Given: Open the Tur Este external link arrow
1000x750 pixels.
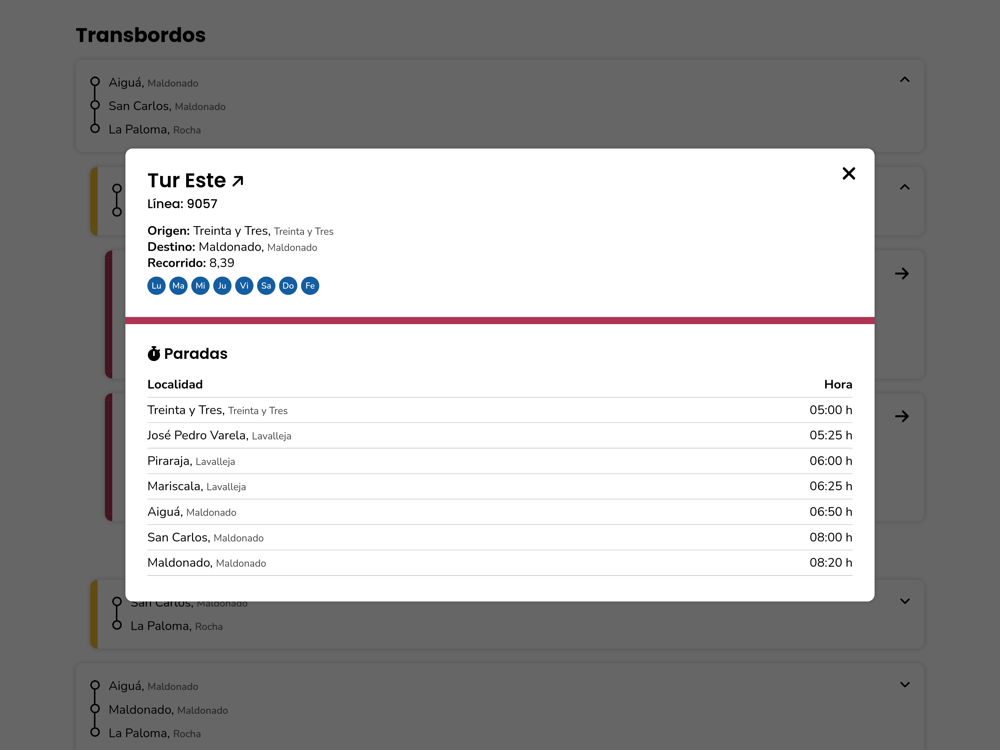Looking at the screenshot, I should 238,181.
